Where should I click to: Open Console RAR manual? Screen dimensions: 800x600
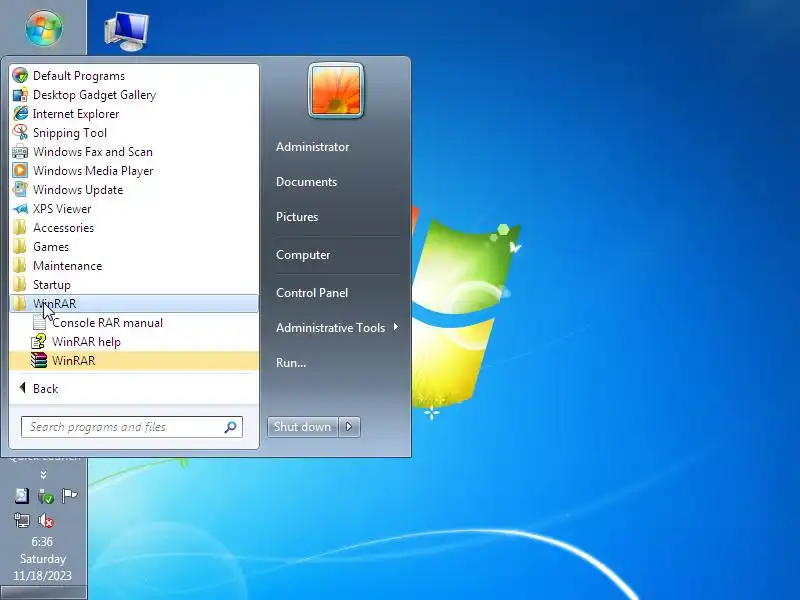click(134, 322)
